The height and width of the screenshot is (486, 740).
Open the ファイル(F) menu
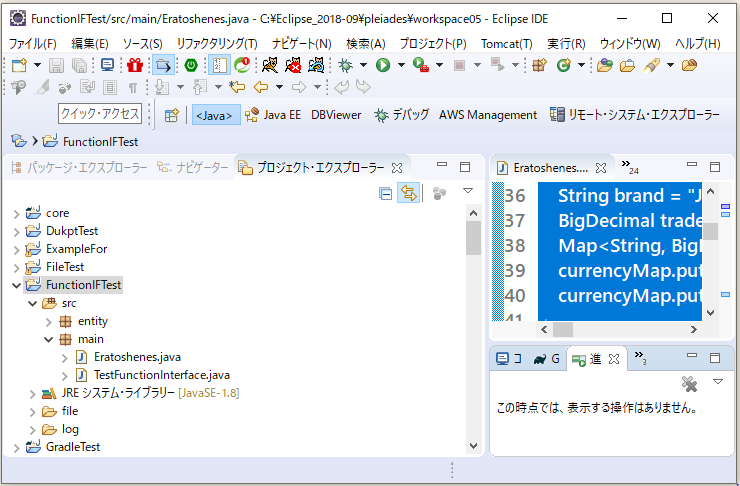coord(33,44)
